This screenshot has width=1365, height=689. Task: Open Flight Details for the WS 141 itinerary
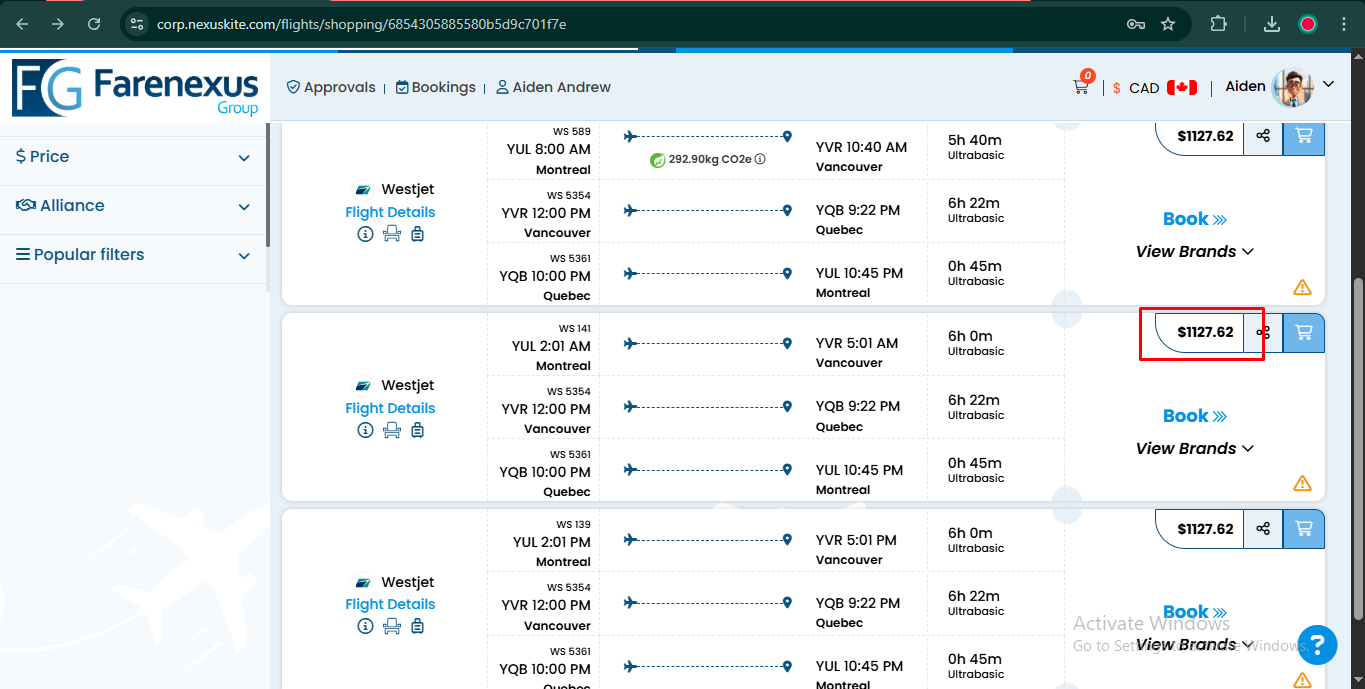coord(390,408)
